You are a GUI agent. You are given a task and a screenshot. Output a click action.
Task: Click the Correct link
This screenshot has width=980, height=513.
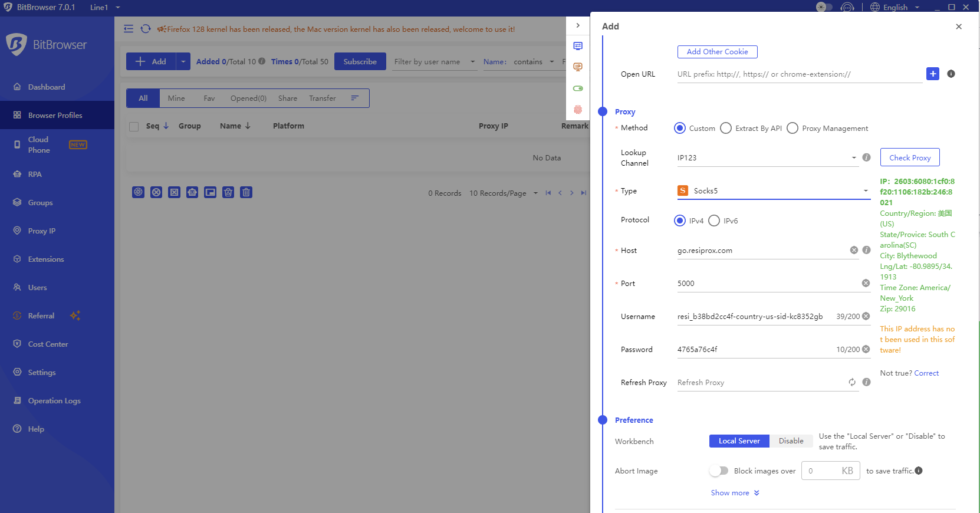(x=926, y=373)
